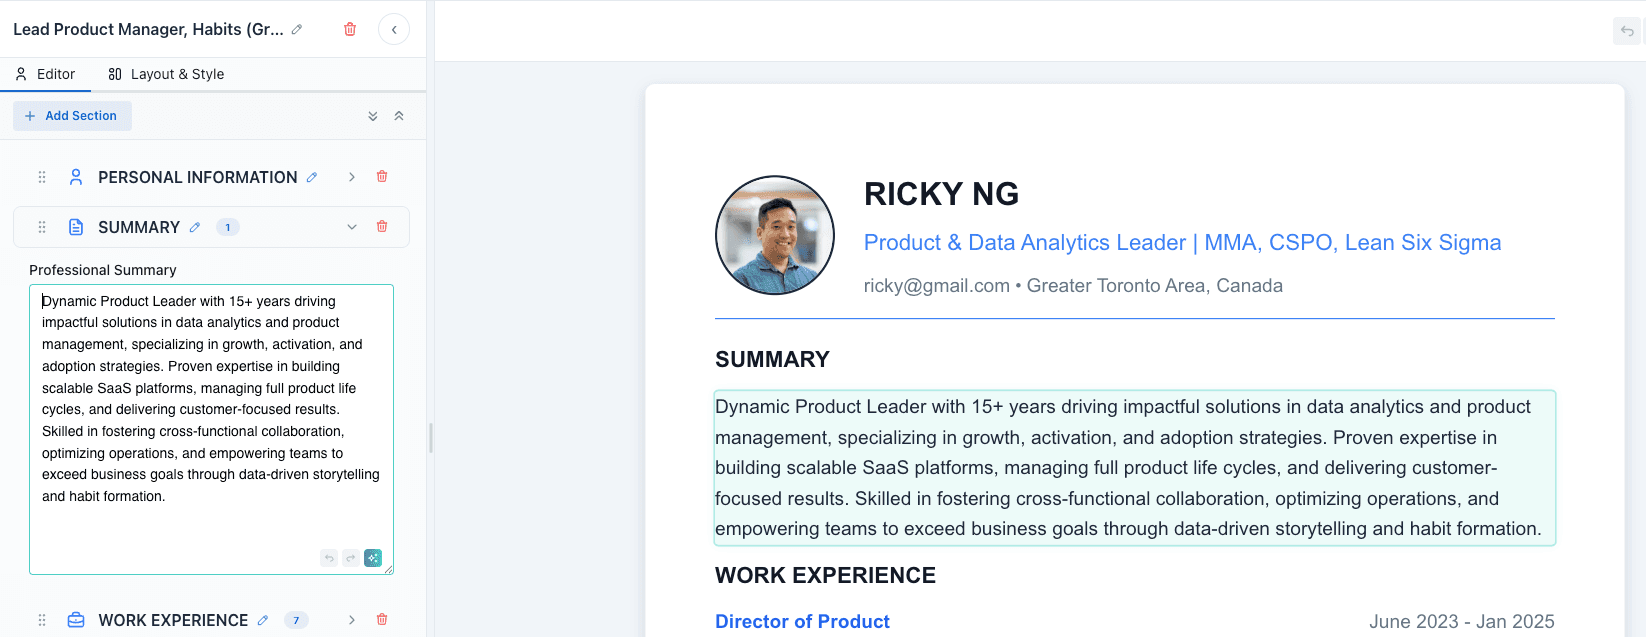Collapse the editor sidebar with left chevron
The image size is (1646, 637).
tap(394, 29)
